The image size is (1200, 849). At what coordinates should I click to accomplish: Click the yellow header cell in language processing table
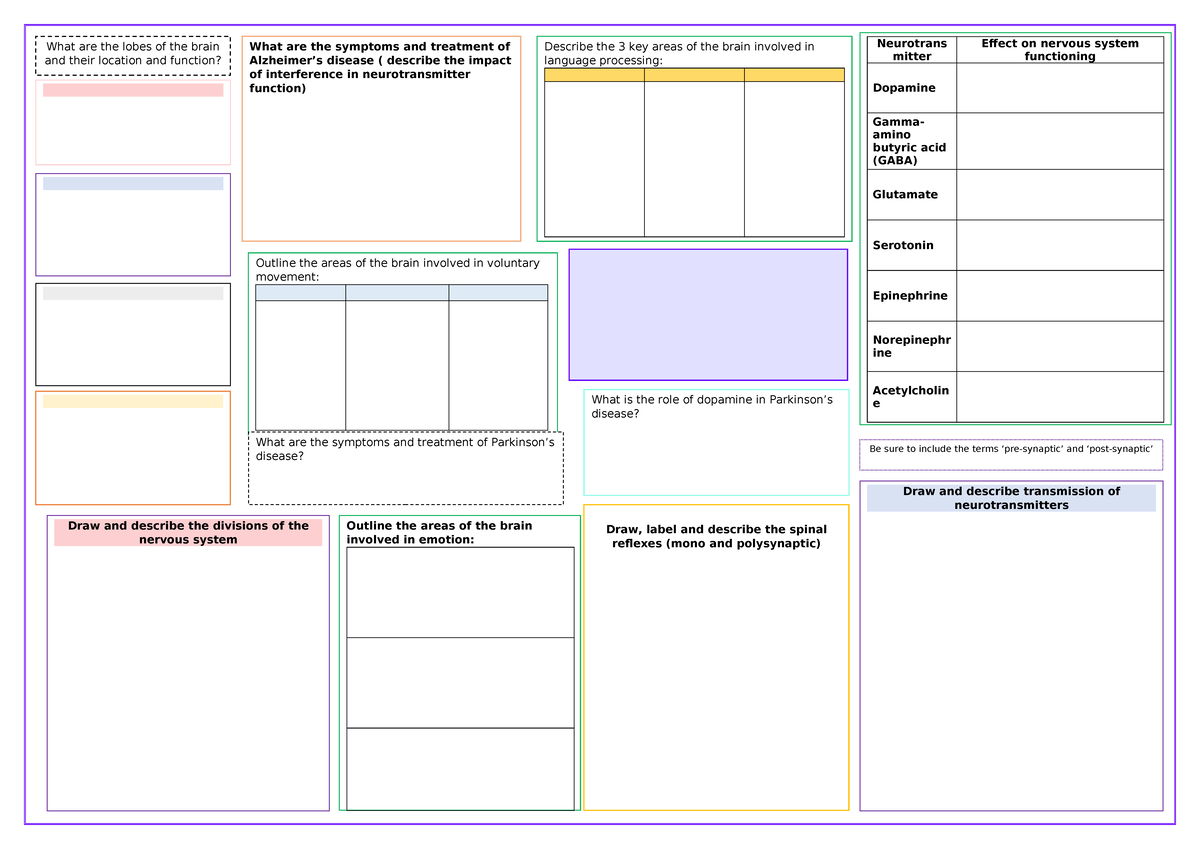click(693, 74)
